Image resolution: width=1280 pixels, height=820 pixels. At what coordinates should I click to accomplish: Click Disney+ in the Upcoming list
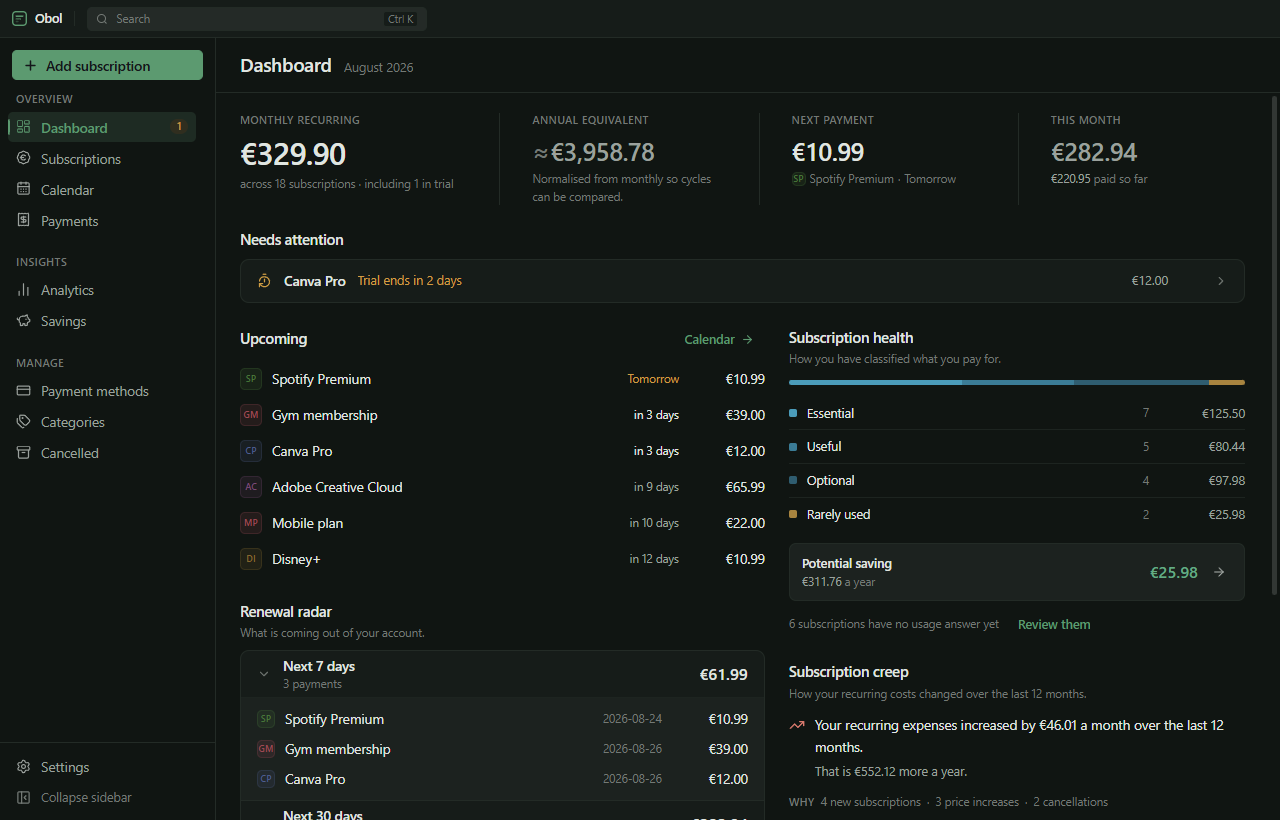[502, 559]
